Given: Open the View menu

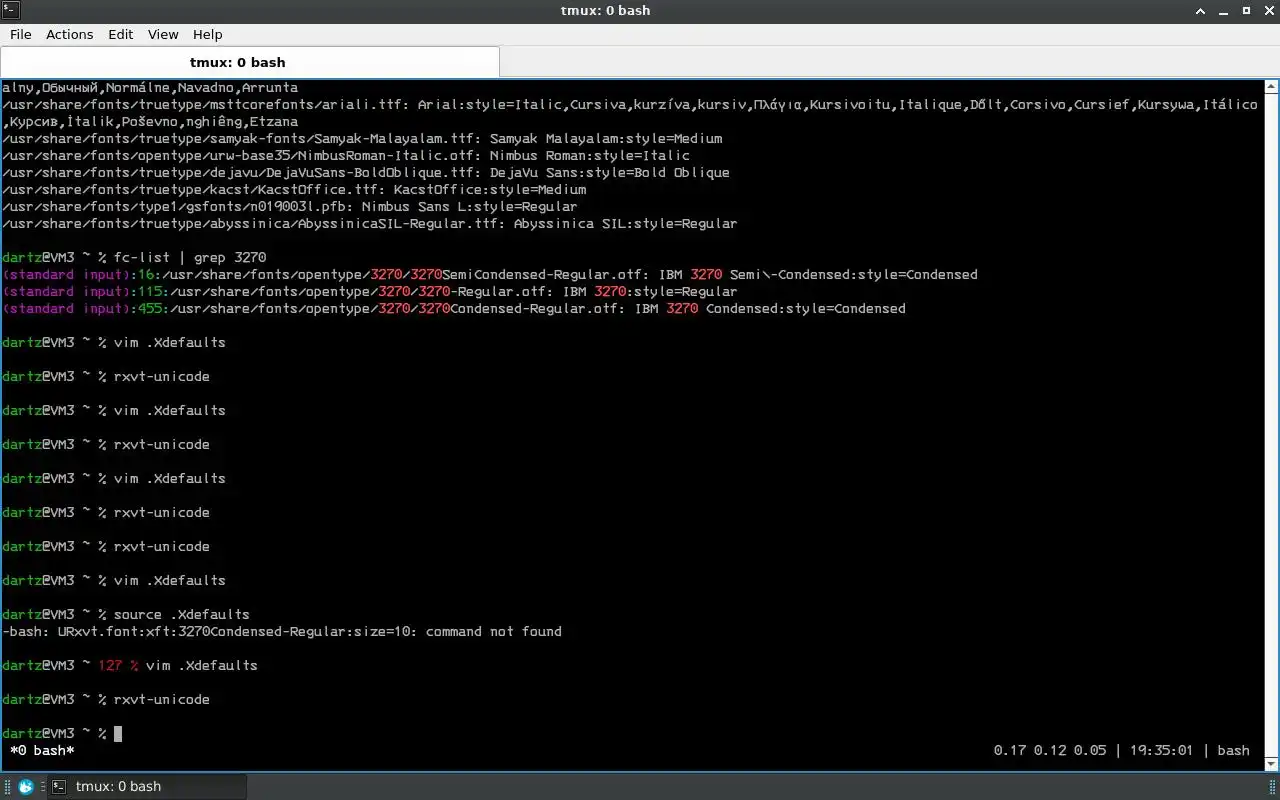Looking at the screenshot, I should tap(163, 34).
